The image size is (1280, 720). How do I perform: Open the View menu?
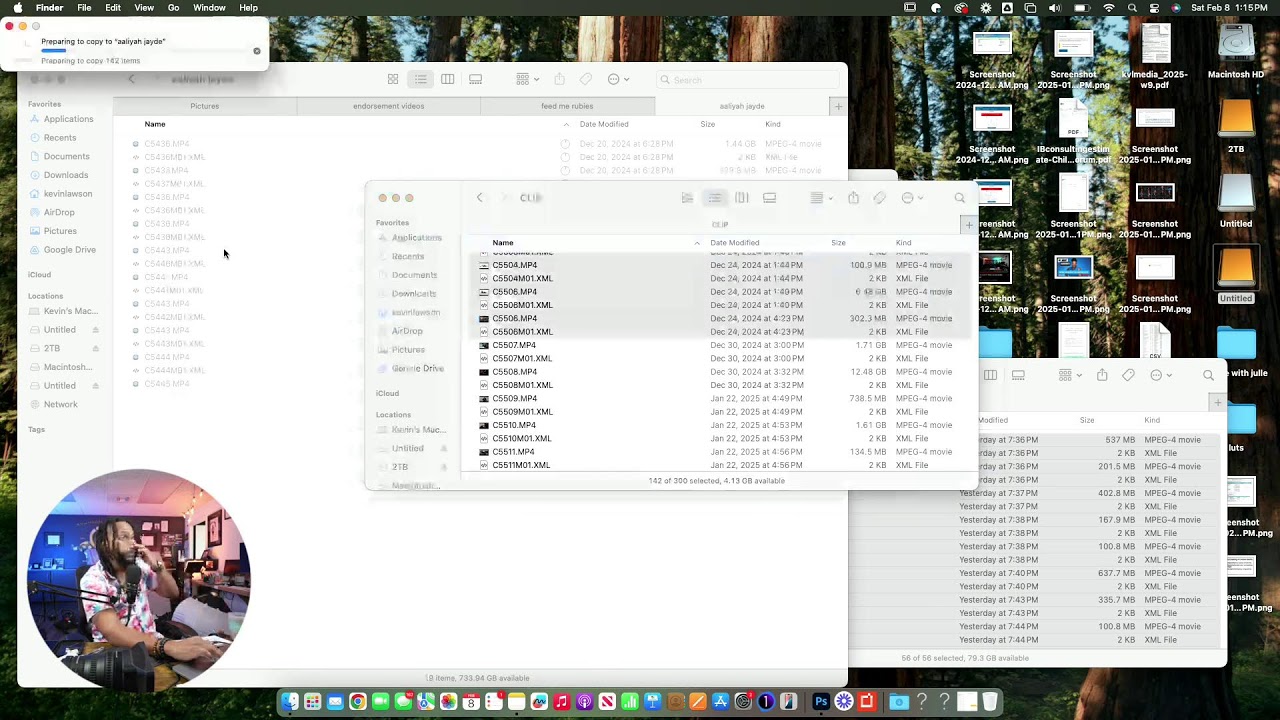(144, 8)
